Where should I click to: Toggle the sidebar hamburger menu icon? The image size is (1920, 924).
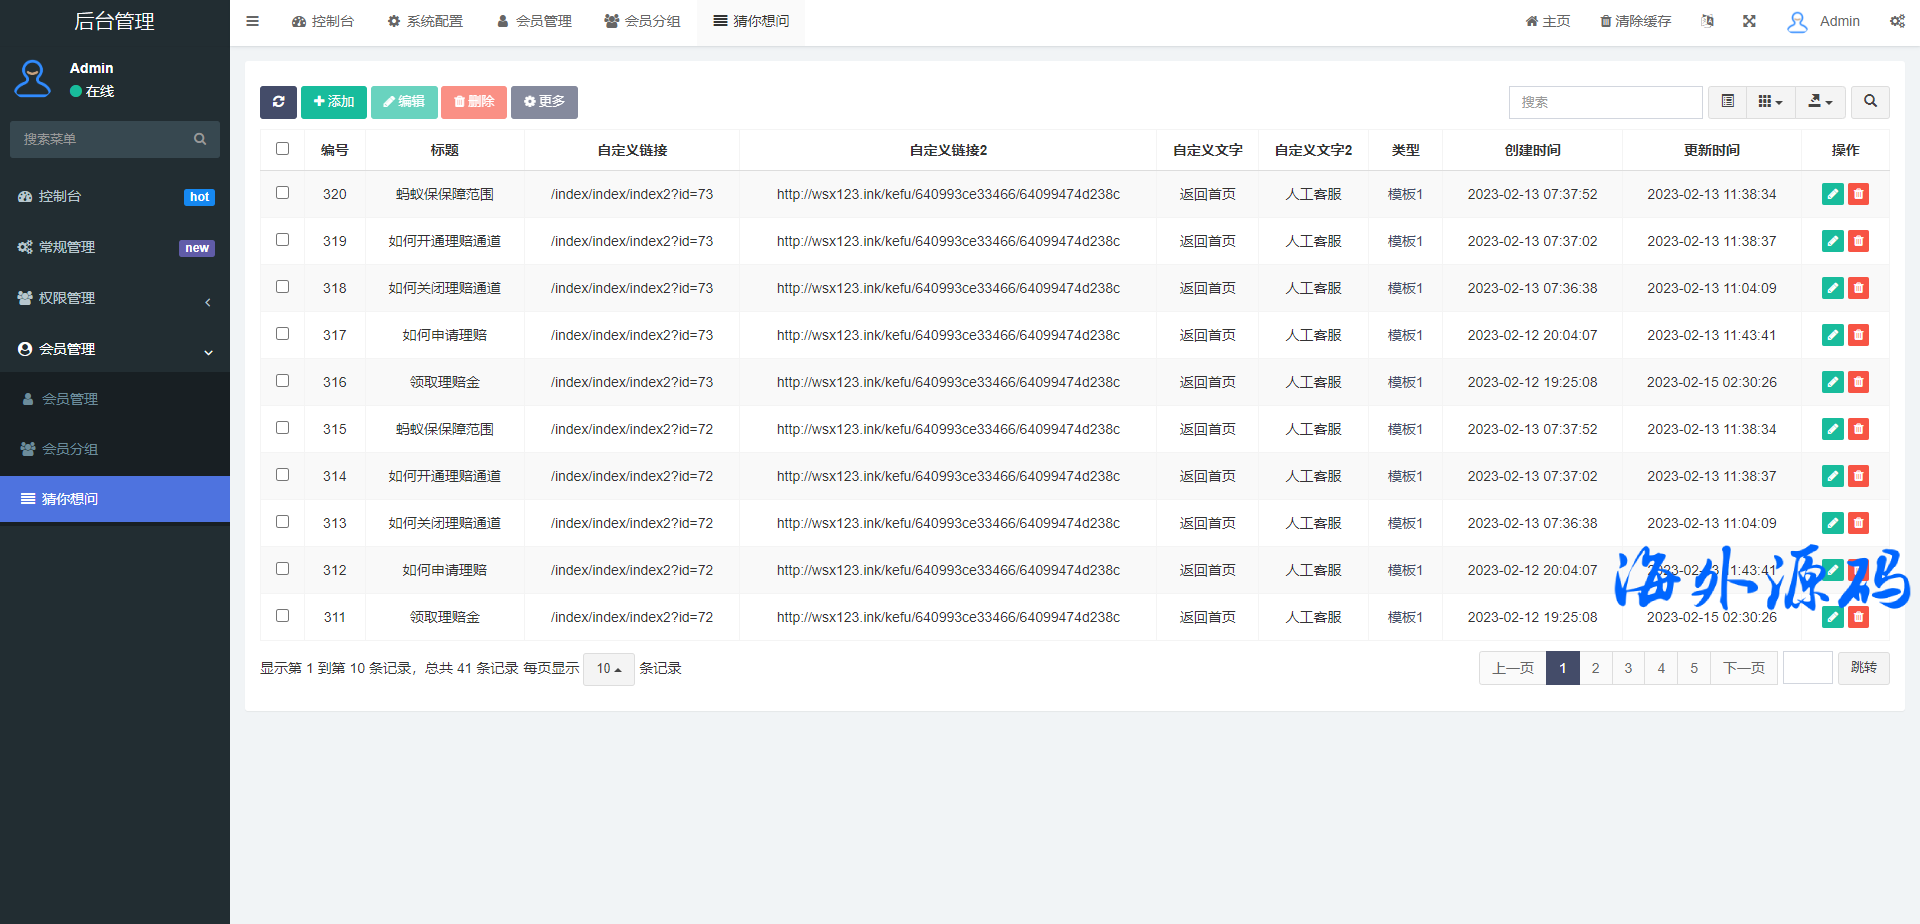tap(252, 21)
